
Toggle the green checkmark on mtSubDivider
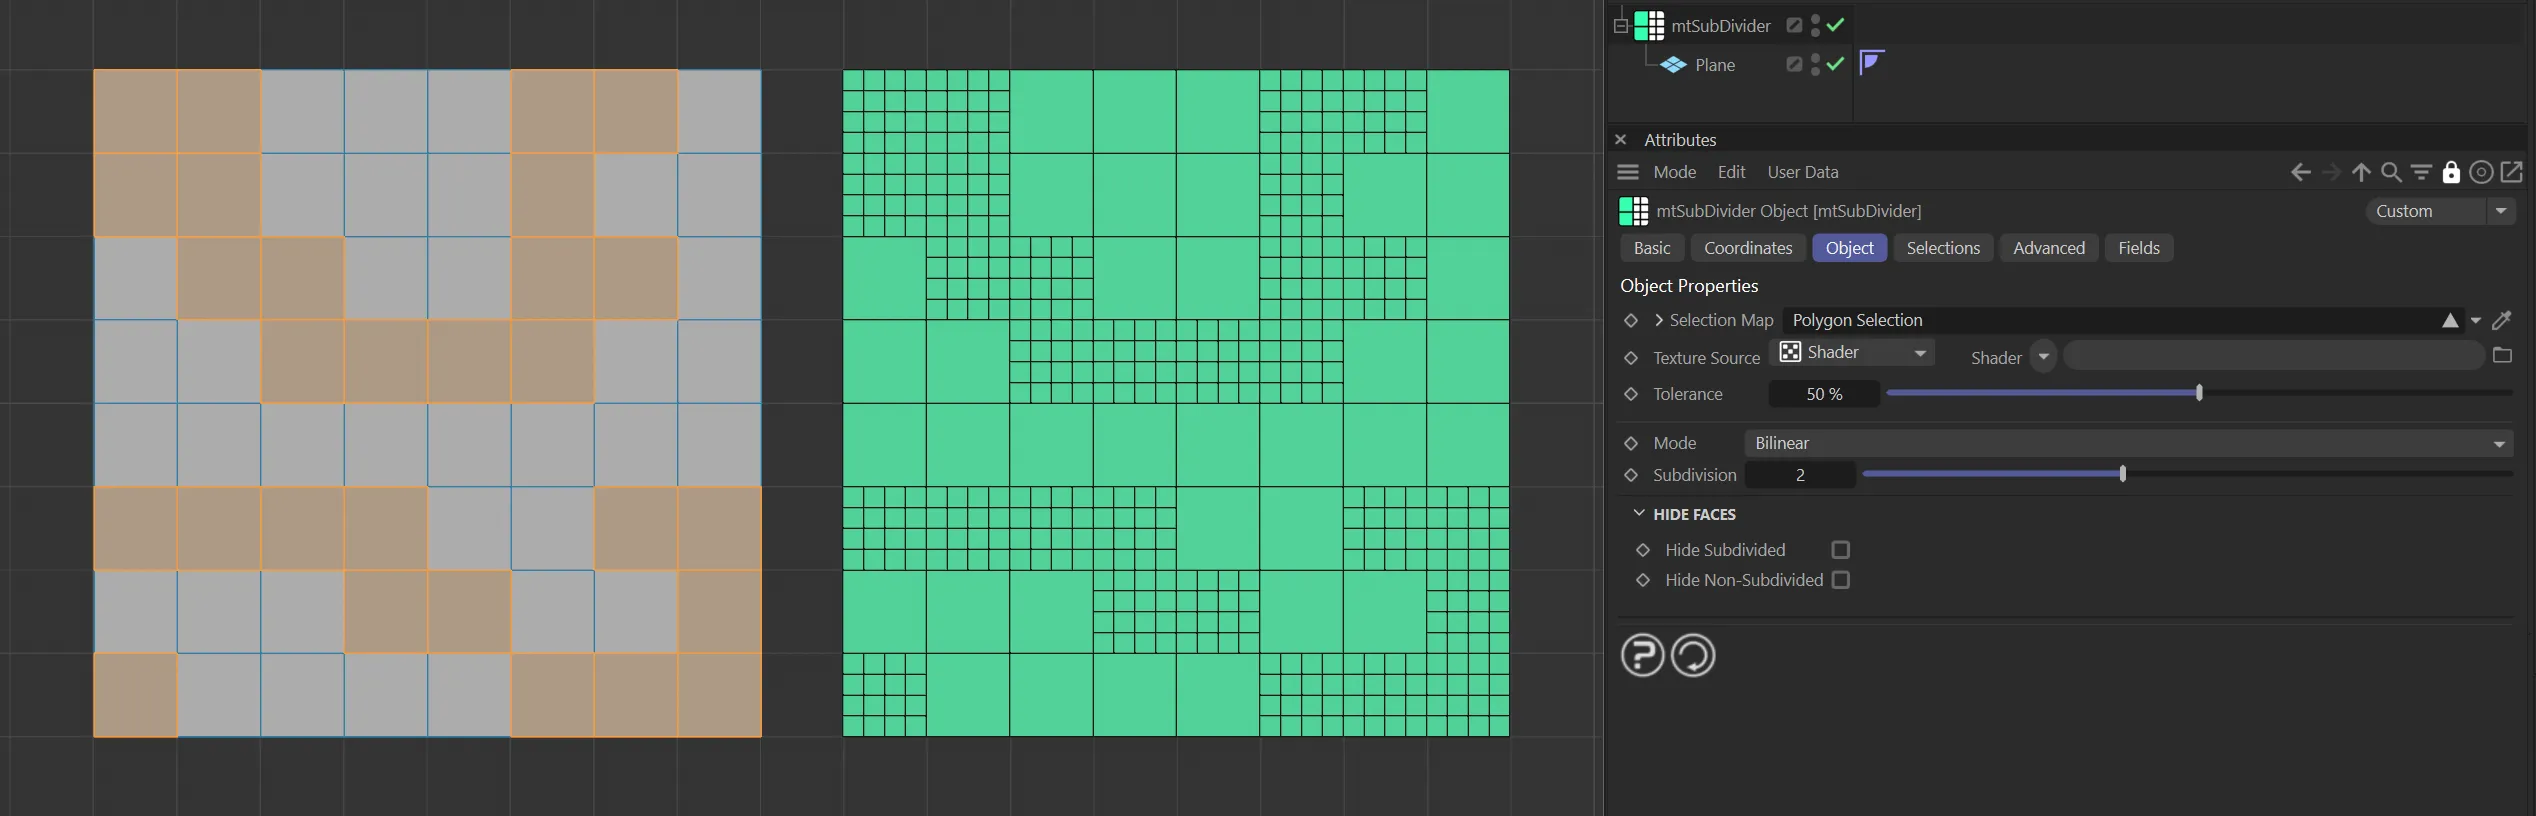pyautogui.click(x=1835, y=25)
